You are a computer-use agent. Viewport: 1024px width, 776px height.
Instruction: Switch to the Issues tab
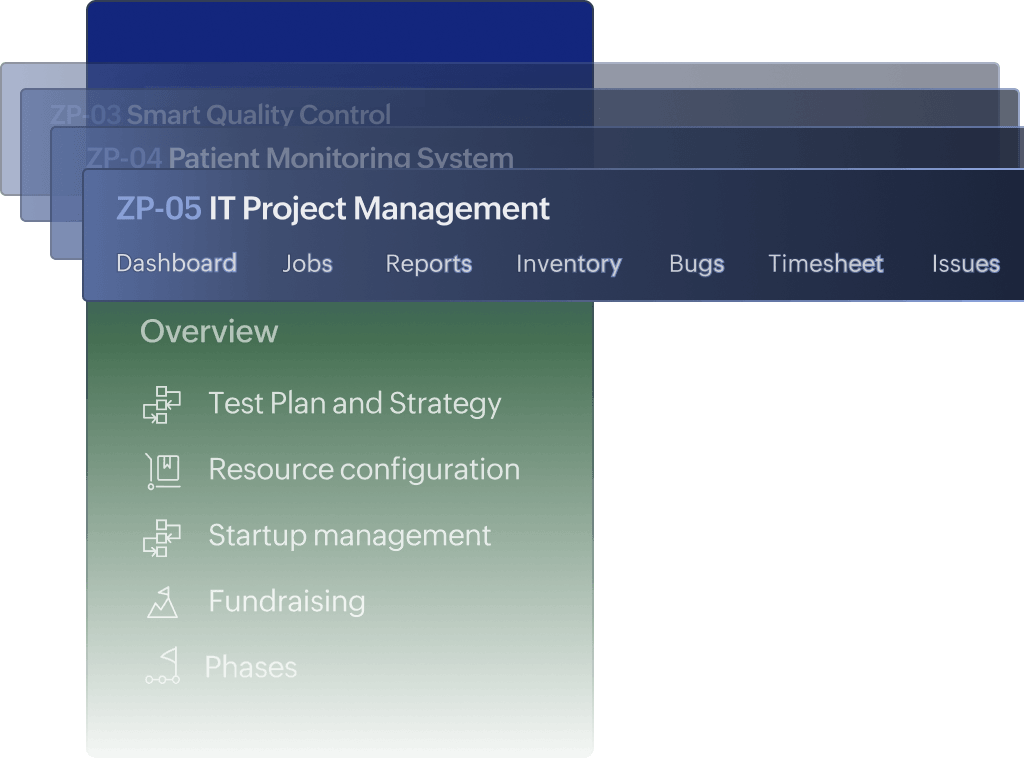(965, 264)
